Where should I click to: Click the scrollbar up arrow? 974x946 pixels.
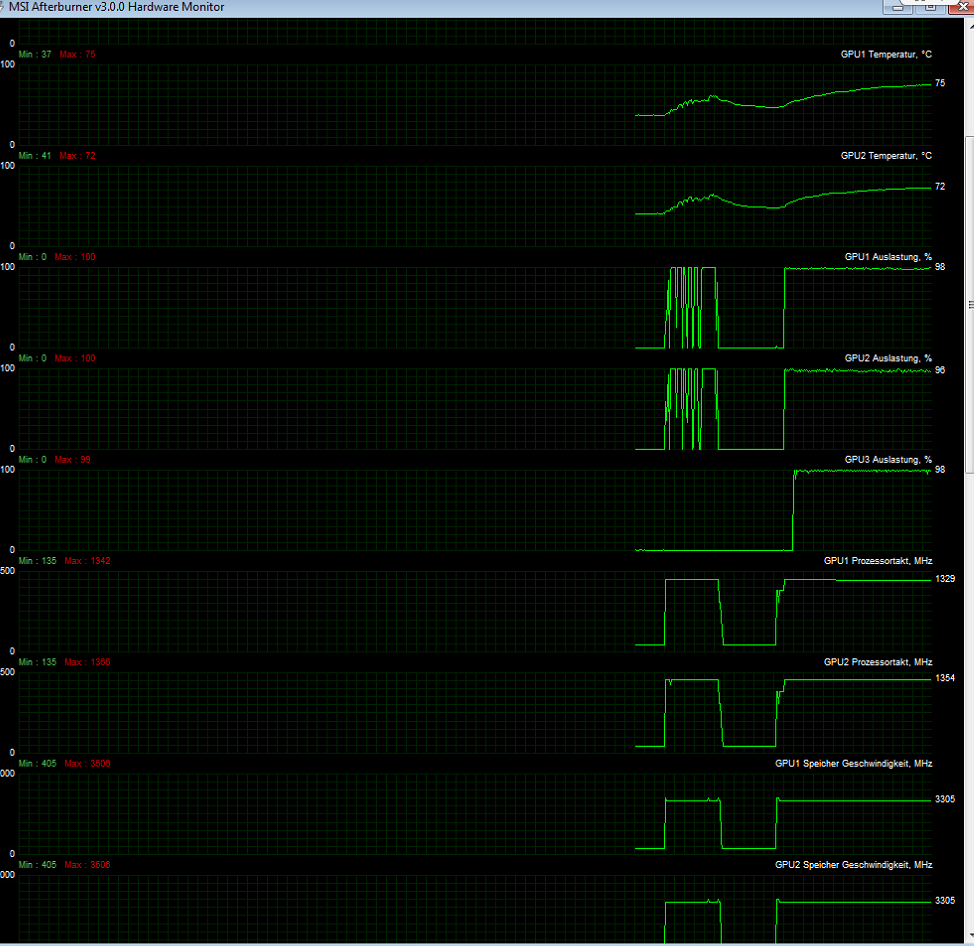(968, 25)
